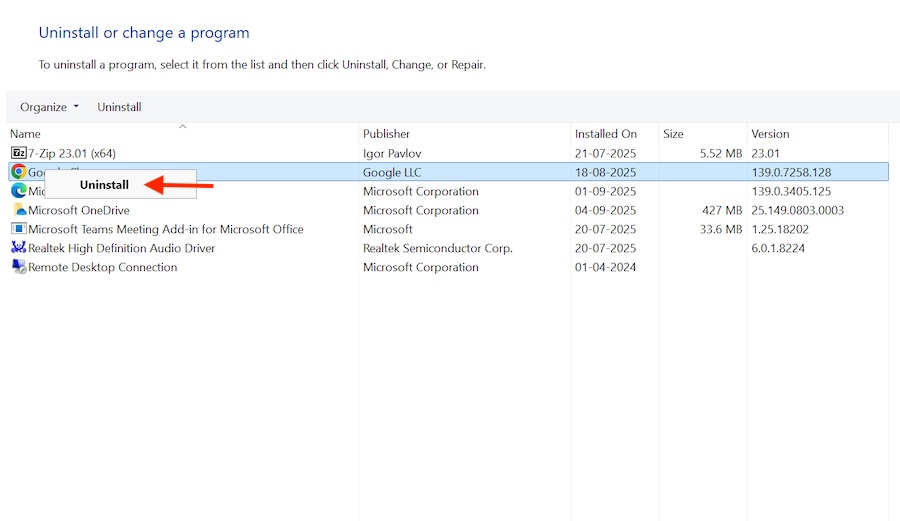
Task: Sort by Installed On column header
Action: [x=606, y=134]
